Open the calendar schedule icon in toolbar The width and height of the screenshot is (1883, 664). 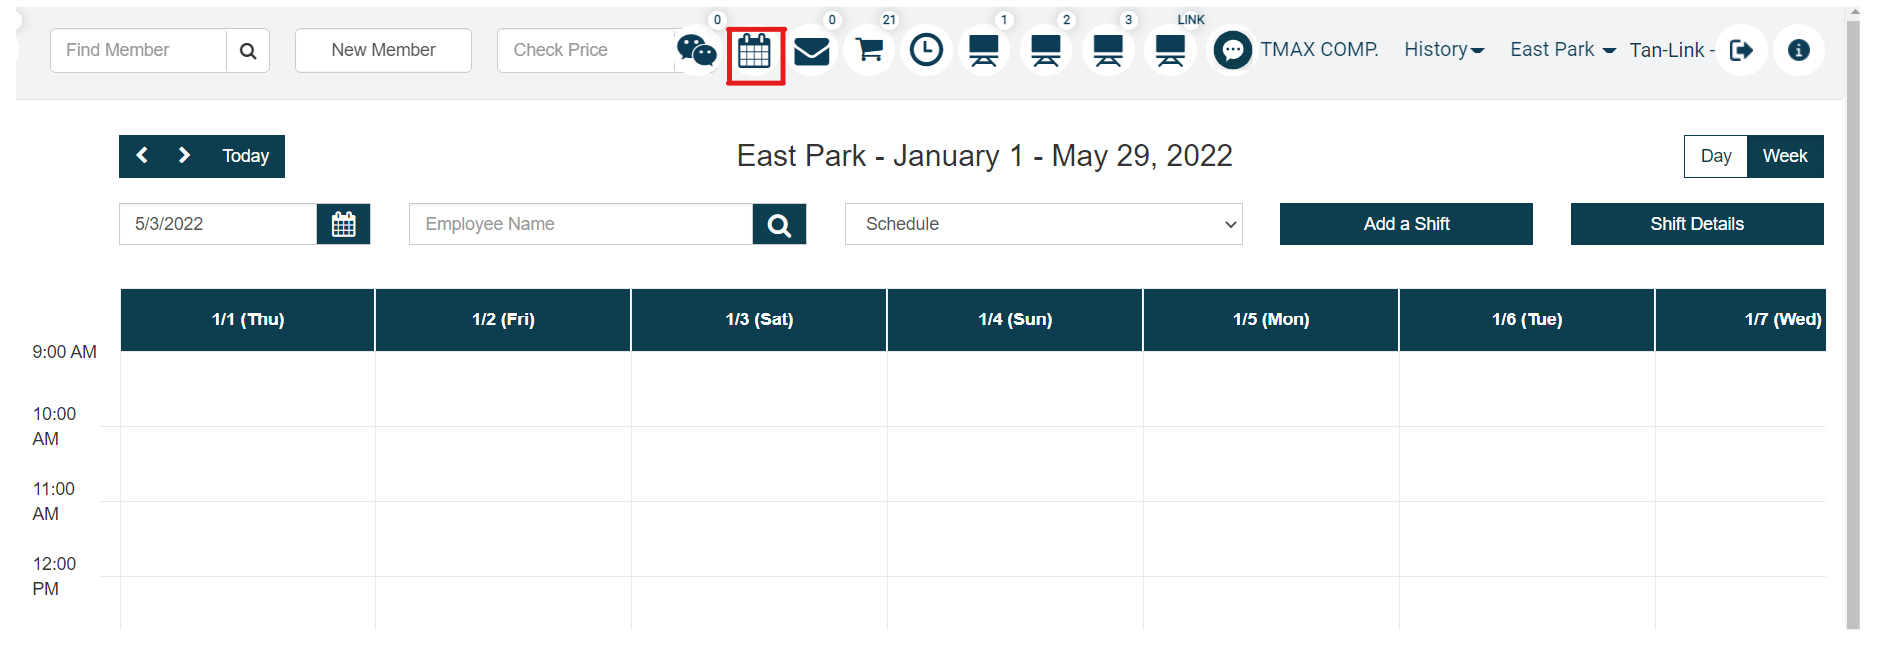tap(755, 51)
